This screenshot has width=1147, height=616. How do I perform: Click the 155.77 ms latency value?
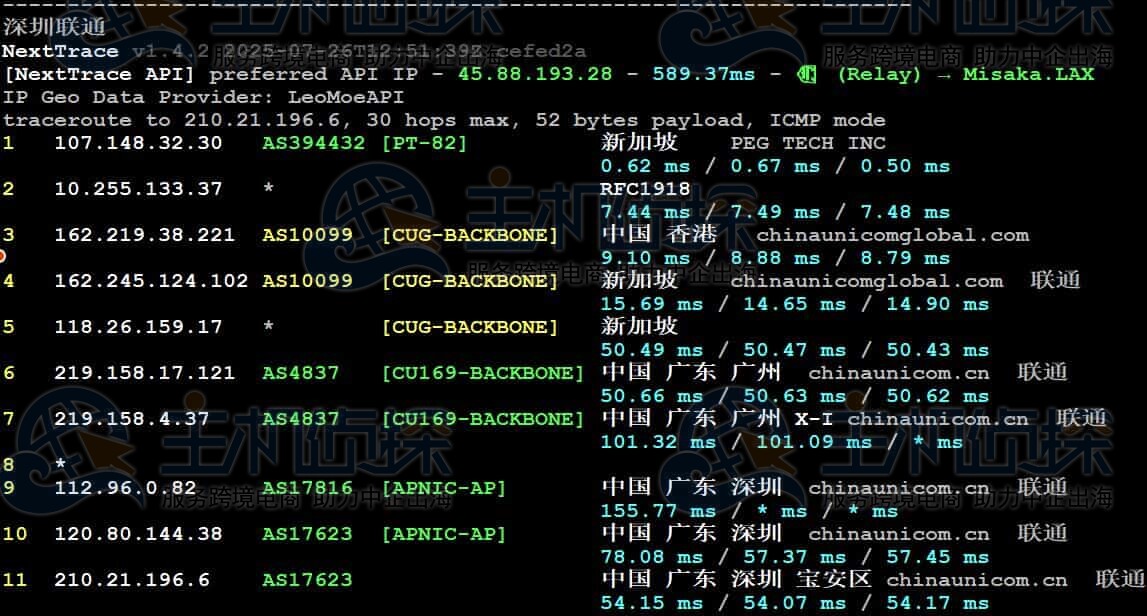(x=658, y=511)
